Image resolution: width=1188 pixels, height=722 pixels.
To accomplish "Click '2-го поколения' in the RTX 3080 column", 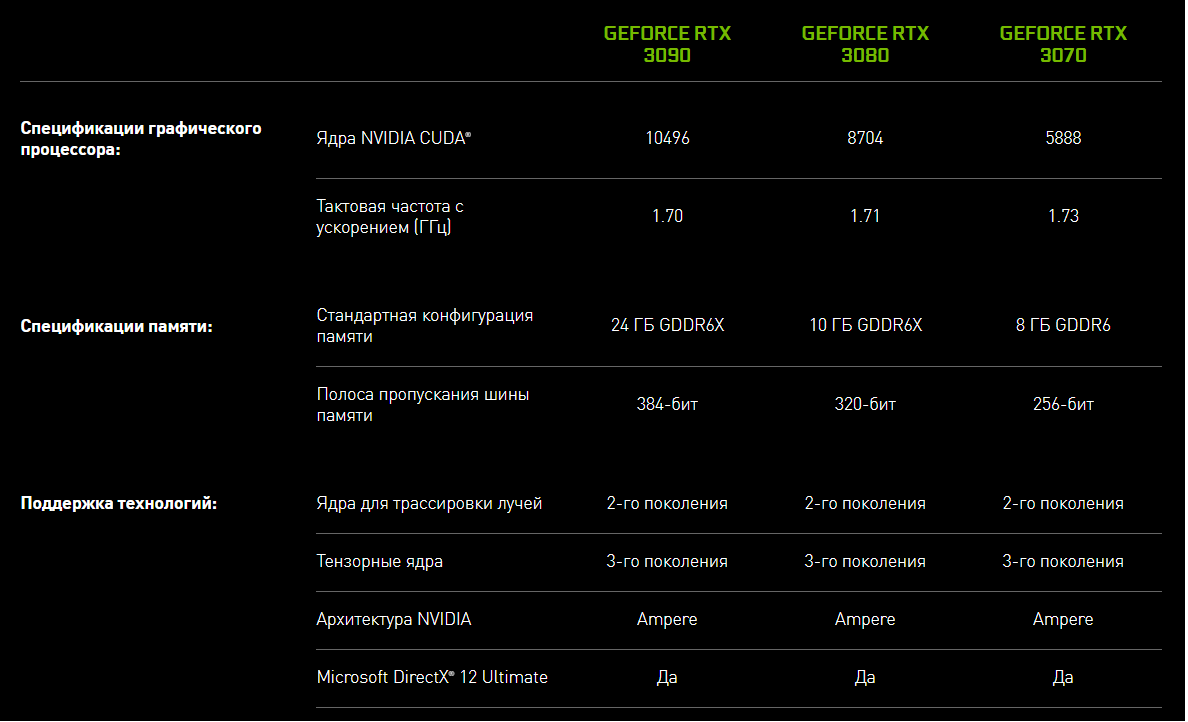I will click(865, 504).
